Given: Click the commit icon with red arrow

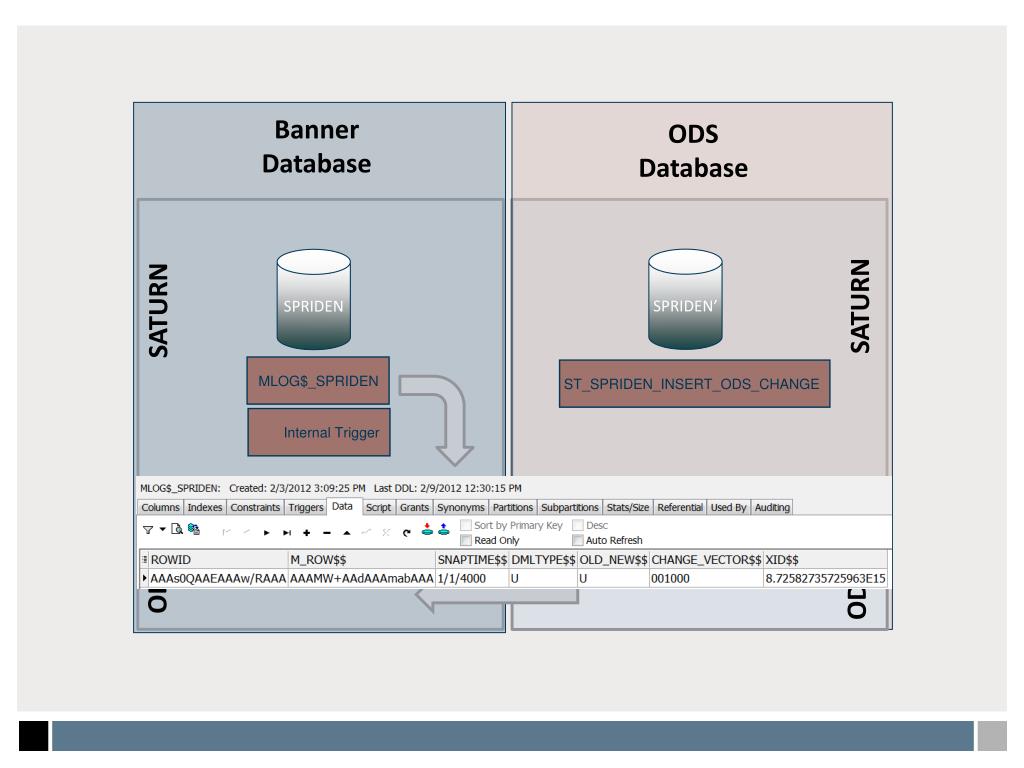Looking at the screenshot, I should pyautogui.click(x=427, y=530).
